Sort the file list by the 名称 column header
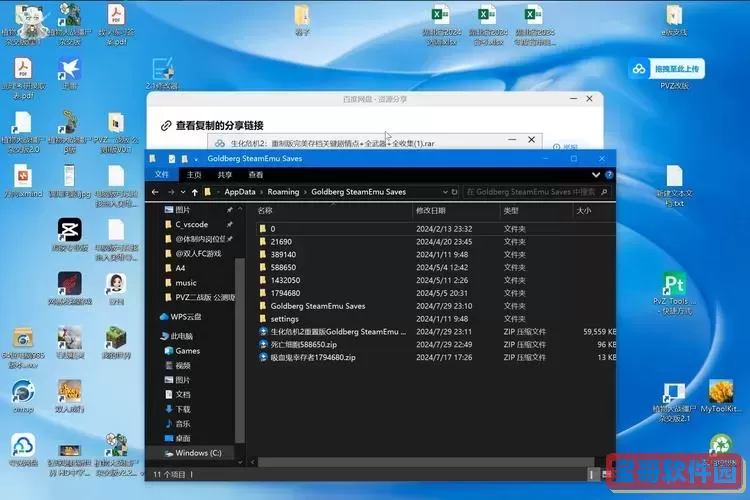 click(x=332, y=211)
